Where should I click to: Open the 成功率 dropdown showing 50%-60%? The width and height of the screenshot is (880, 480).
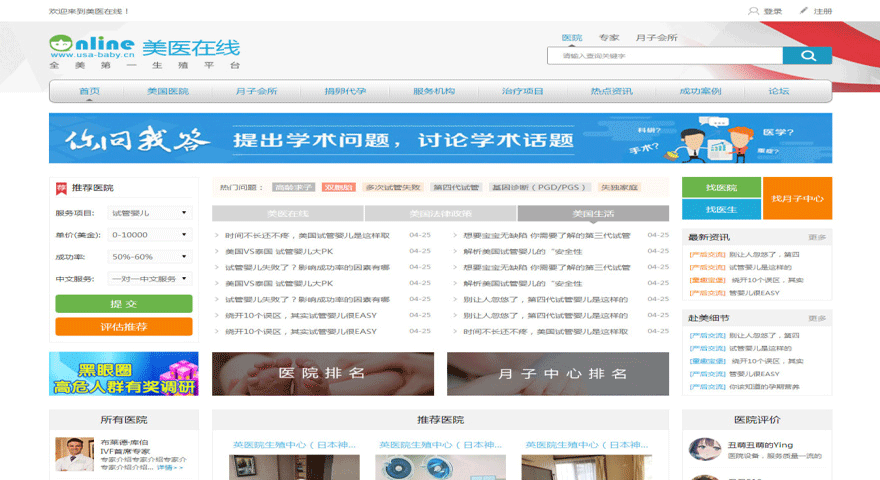pyautogui.click(x=150, y=257)
